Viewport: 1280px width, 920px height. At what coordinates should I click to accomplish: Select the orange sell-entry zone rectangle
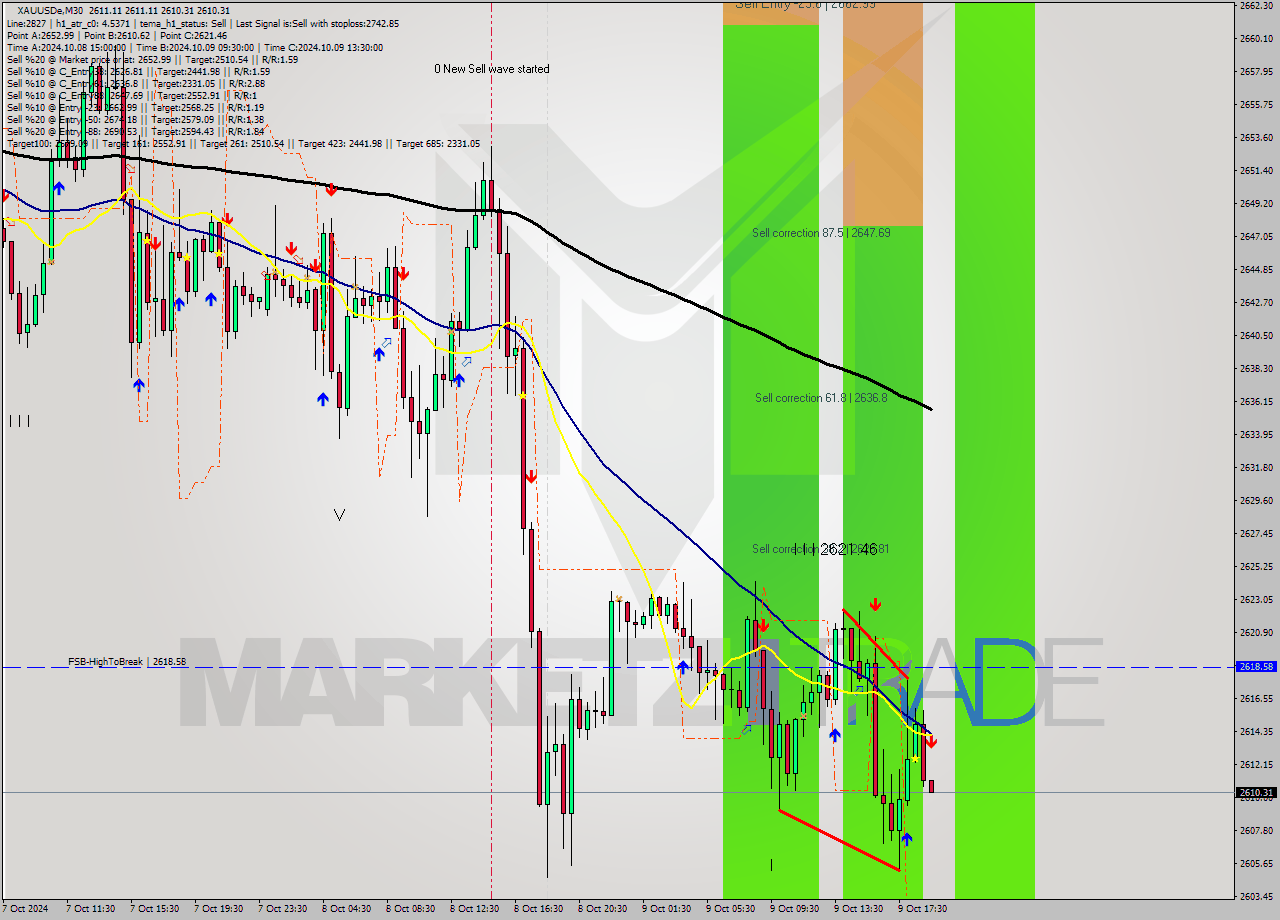coord(883,113)
